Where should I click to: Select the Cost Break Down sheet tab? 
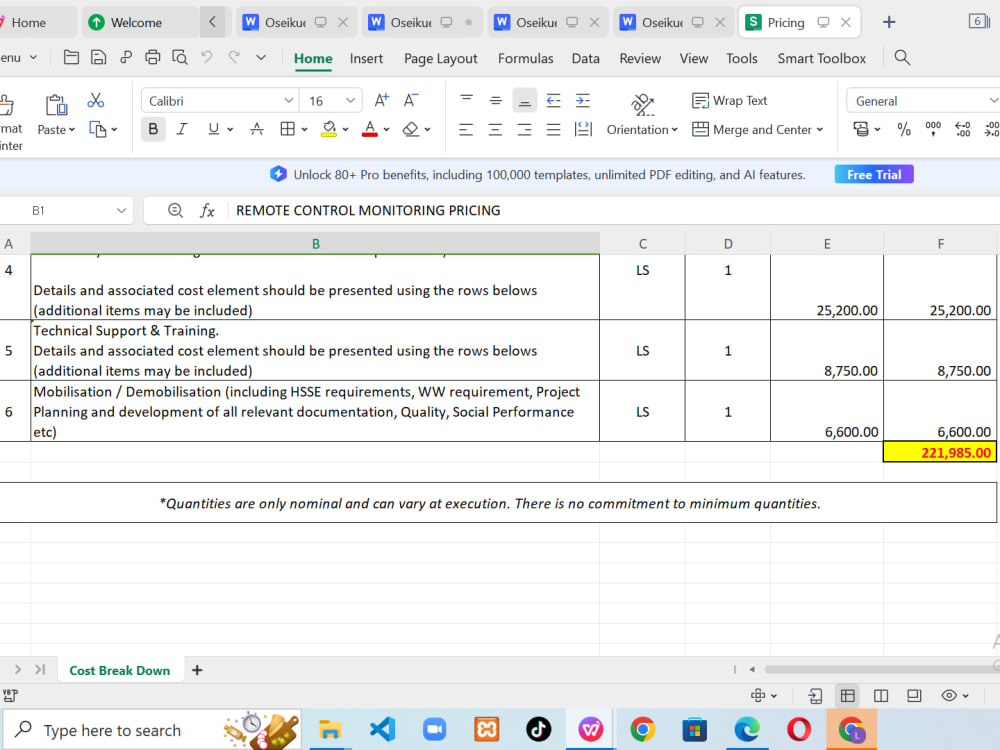tap(120, 670)
